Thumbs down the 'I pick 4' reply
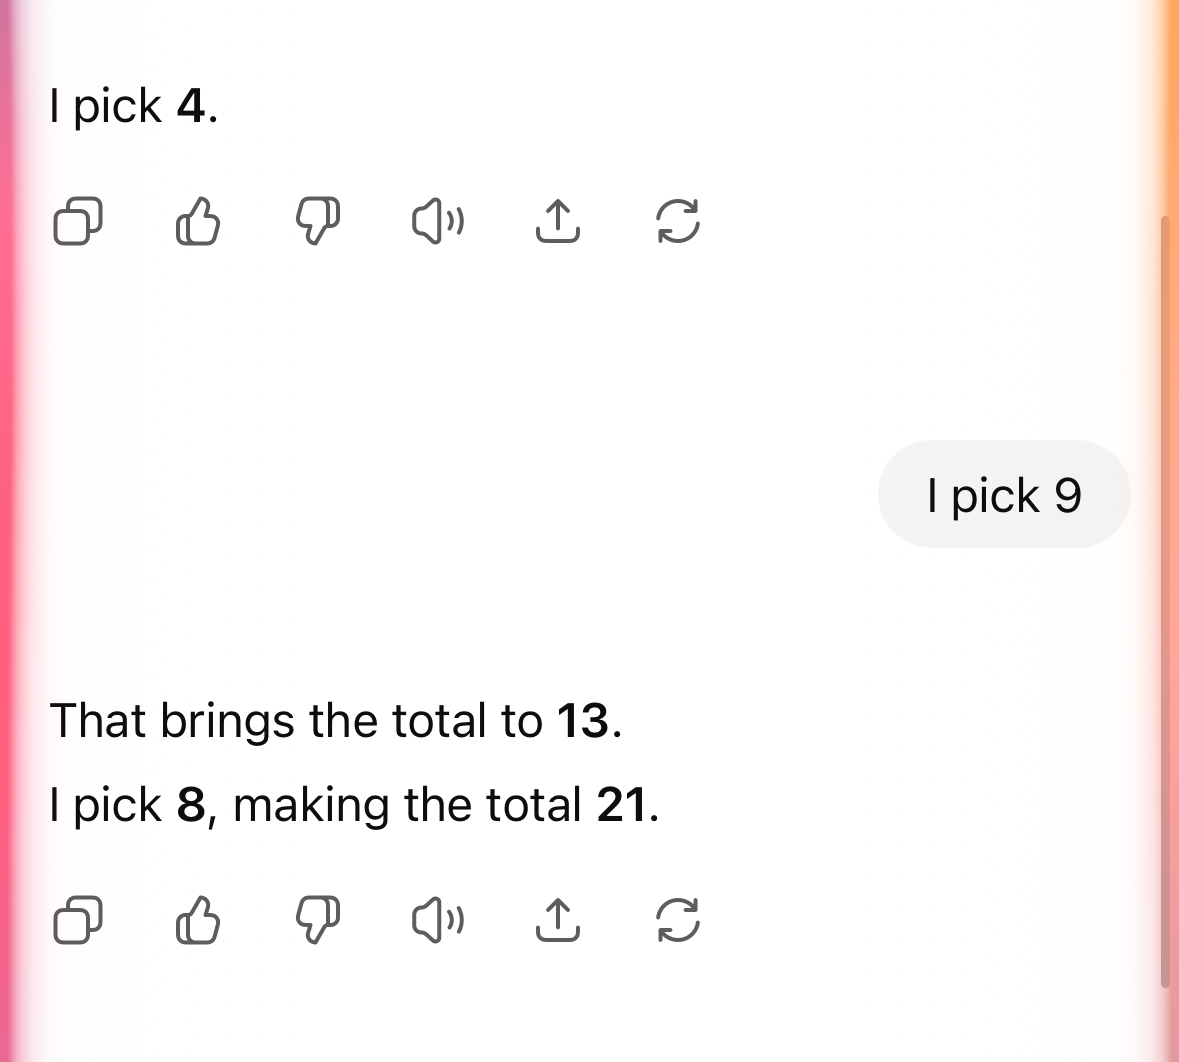 317,221
